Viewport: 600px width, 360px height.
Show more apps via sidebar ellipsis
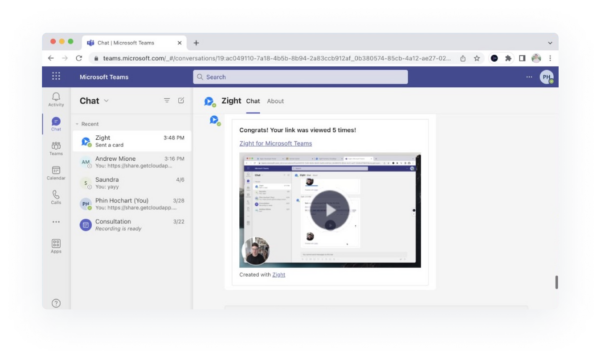click(56, 222)
